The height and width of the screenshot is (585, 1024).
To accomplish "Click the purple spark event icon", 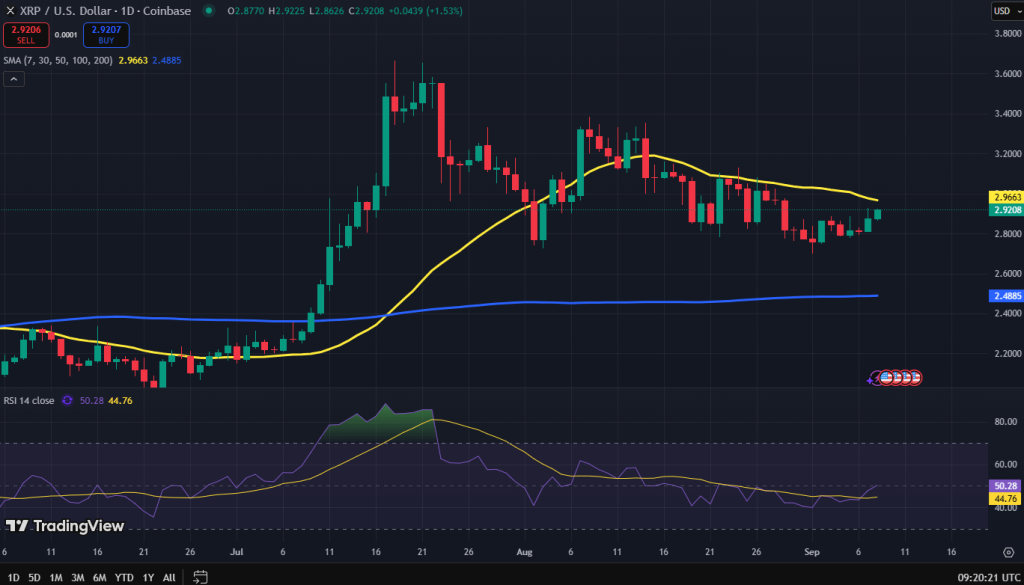I will [x=871, y=379].
